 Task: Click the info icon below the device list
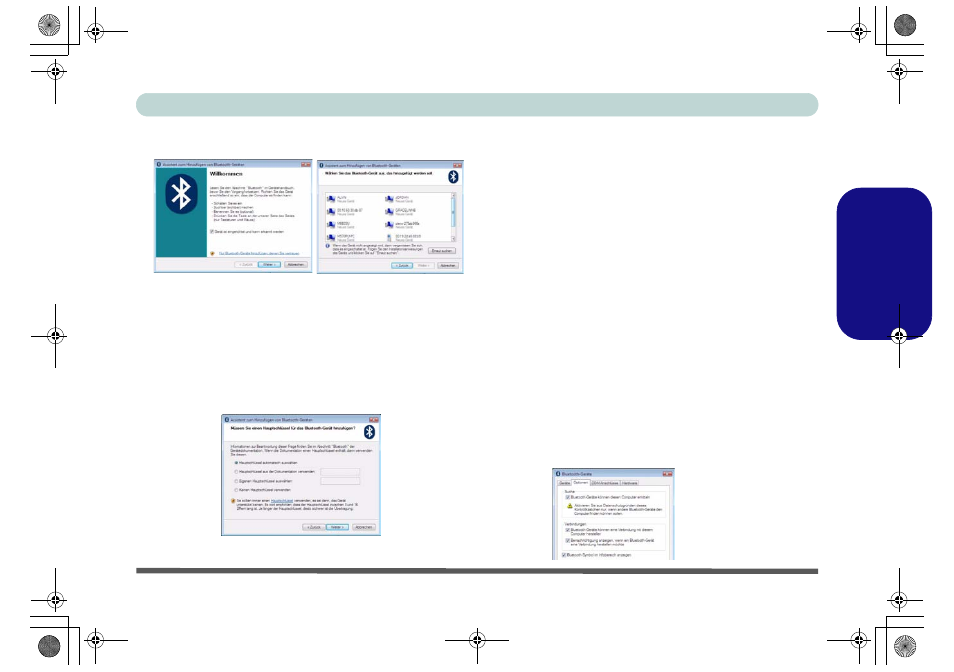[x=327, y=246]
